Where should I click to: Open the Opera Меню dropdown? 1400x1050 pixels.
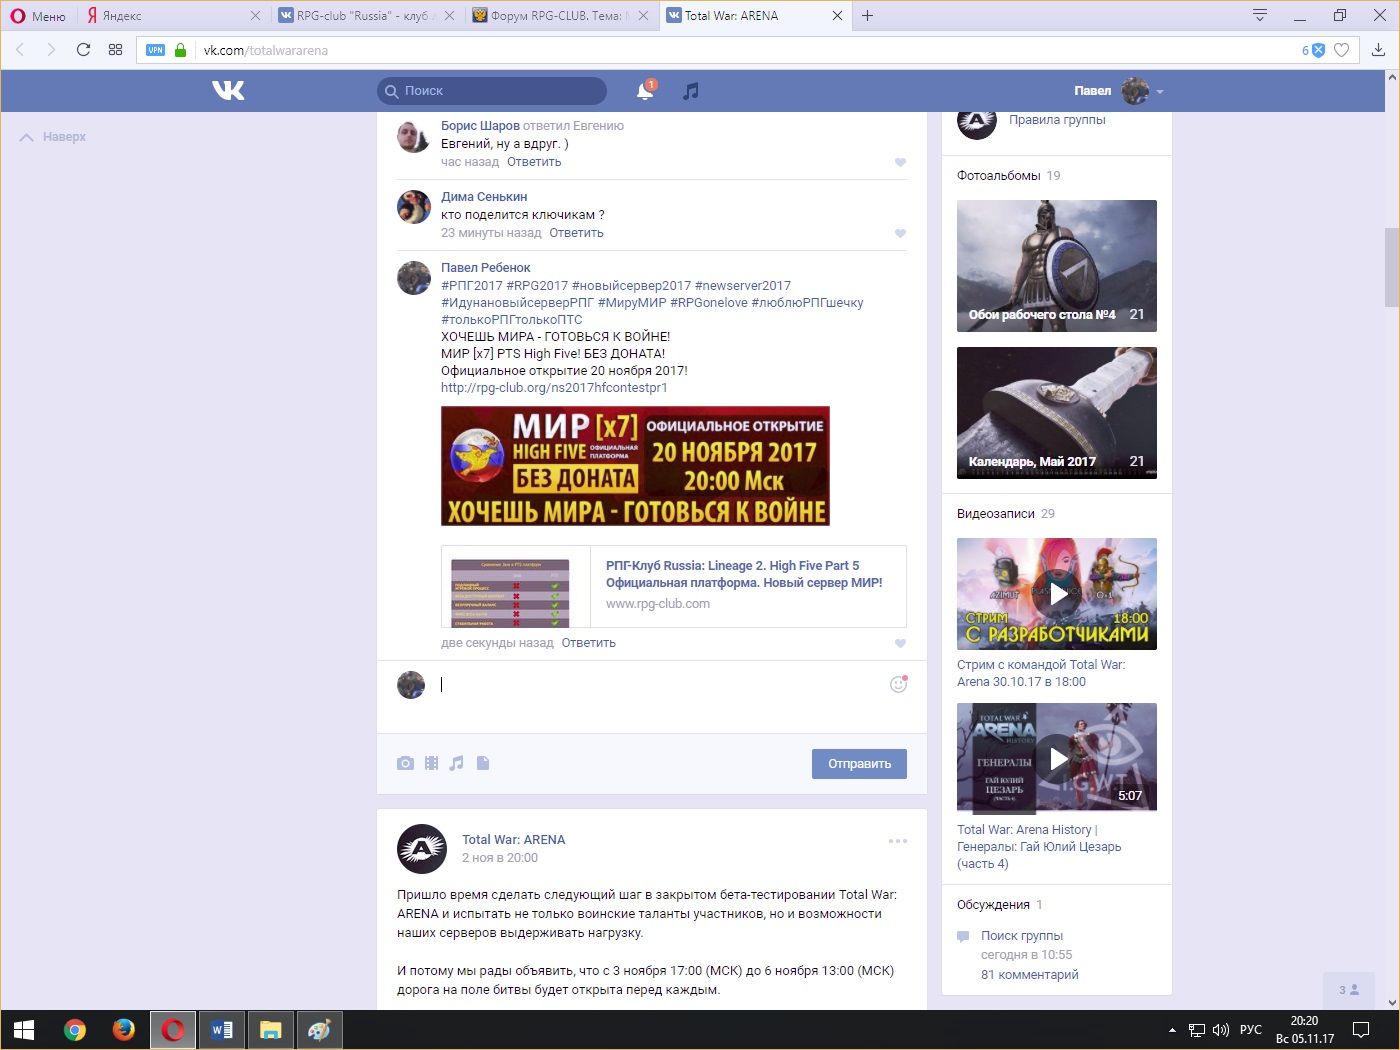38,16
